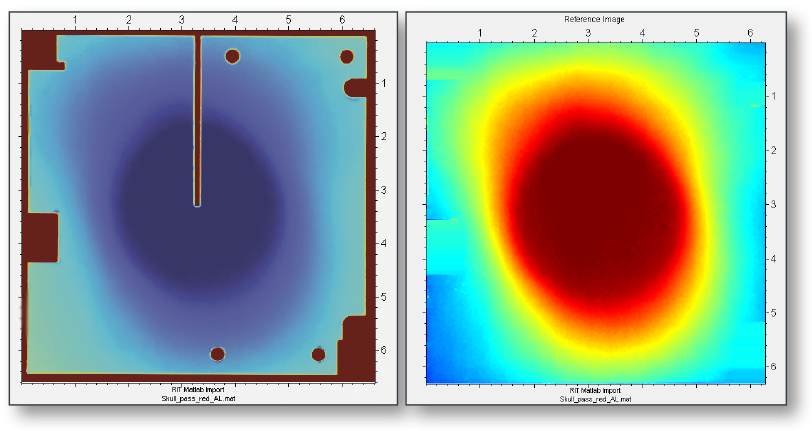
Task: Click the rounded notch on right edge of left image
Action: (x=355, y=87)
